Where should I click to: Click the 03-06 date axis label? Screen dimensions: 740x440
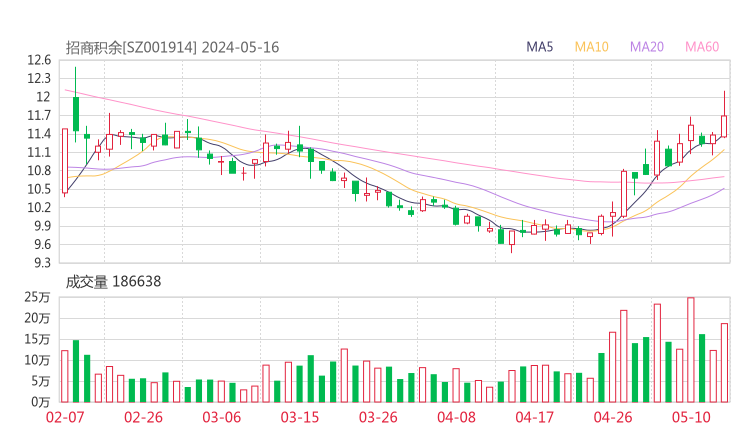click(222, 417)
